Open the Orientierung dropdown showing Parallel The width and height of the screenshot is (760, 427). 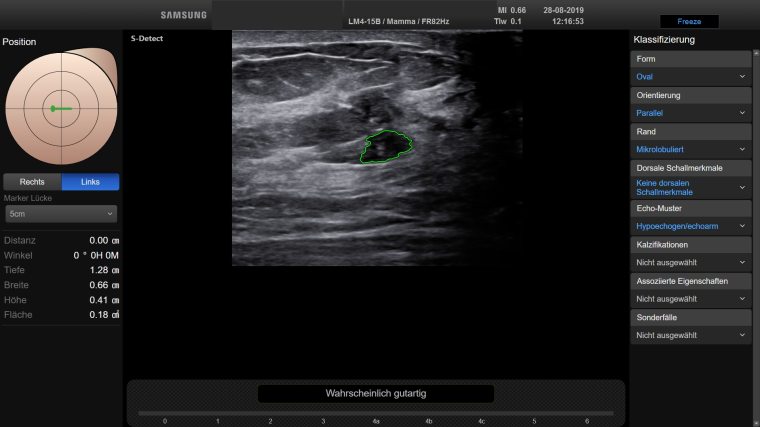690,113
